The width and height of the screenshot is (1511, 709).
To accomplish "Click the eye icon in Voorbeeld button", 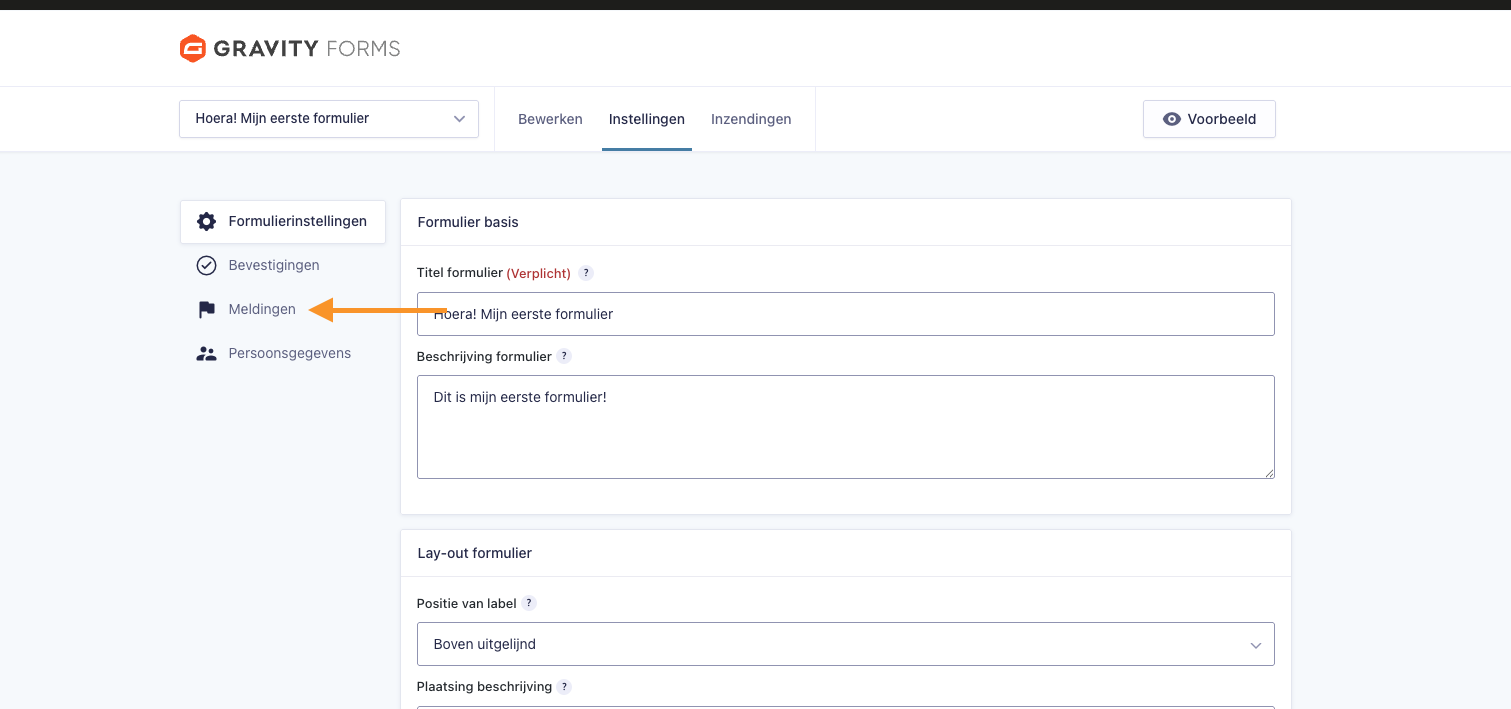I will [1171, 119].
